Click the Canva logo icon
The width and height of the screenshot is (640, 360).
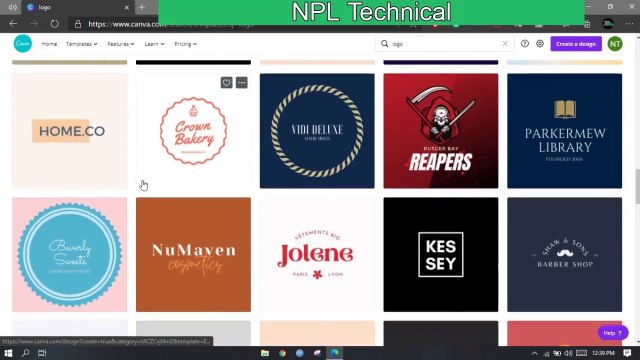(22, 44)
